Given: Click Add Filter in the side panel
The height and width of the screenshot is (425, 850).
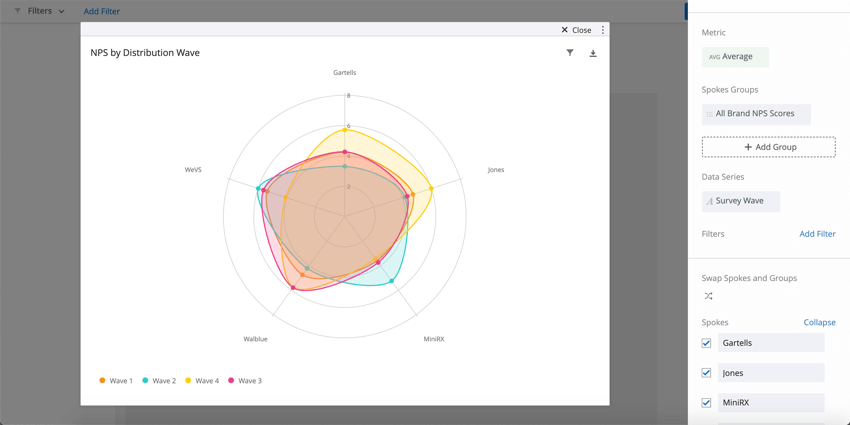Looking at the screenshot, I should point(817,234).
